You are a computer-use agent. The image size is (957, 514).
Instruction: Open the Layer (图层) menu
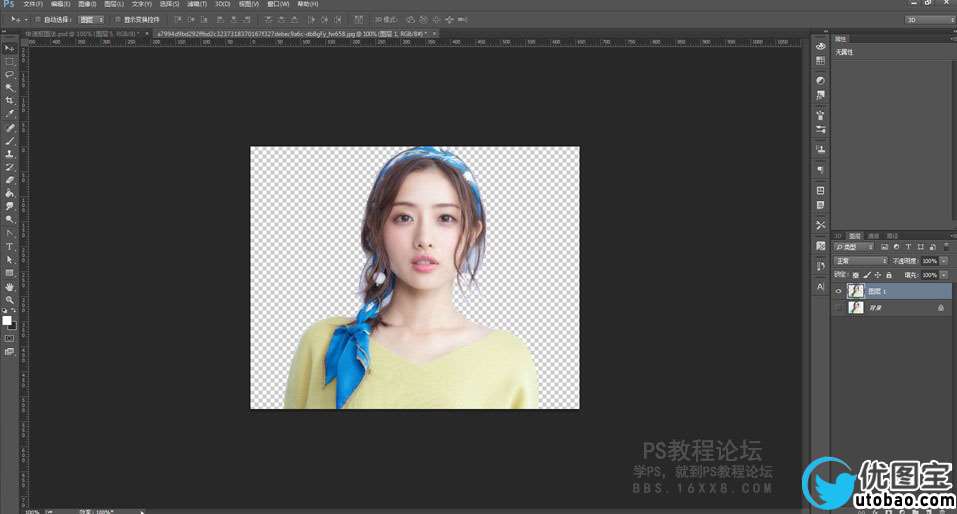(x=114, y=4)
